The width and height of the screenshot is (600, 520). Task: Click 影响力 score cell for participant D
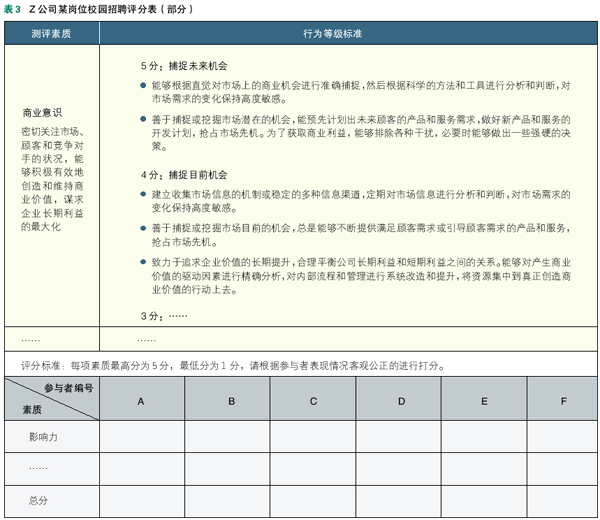click(401, 437)
